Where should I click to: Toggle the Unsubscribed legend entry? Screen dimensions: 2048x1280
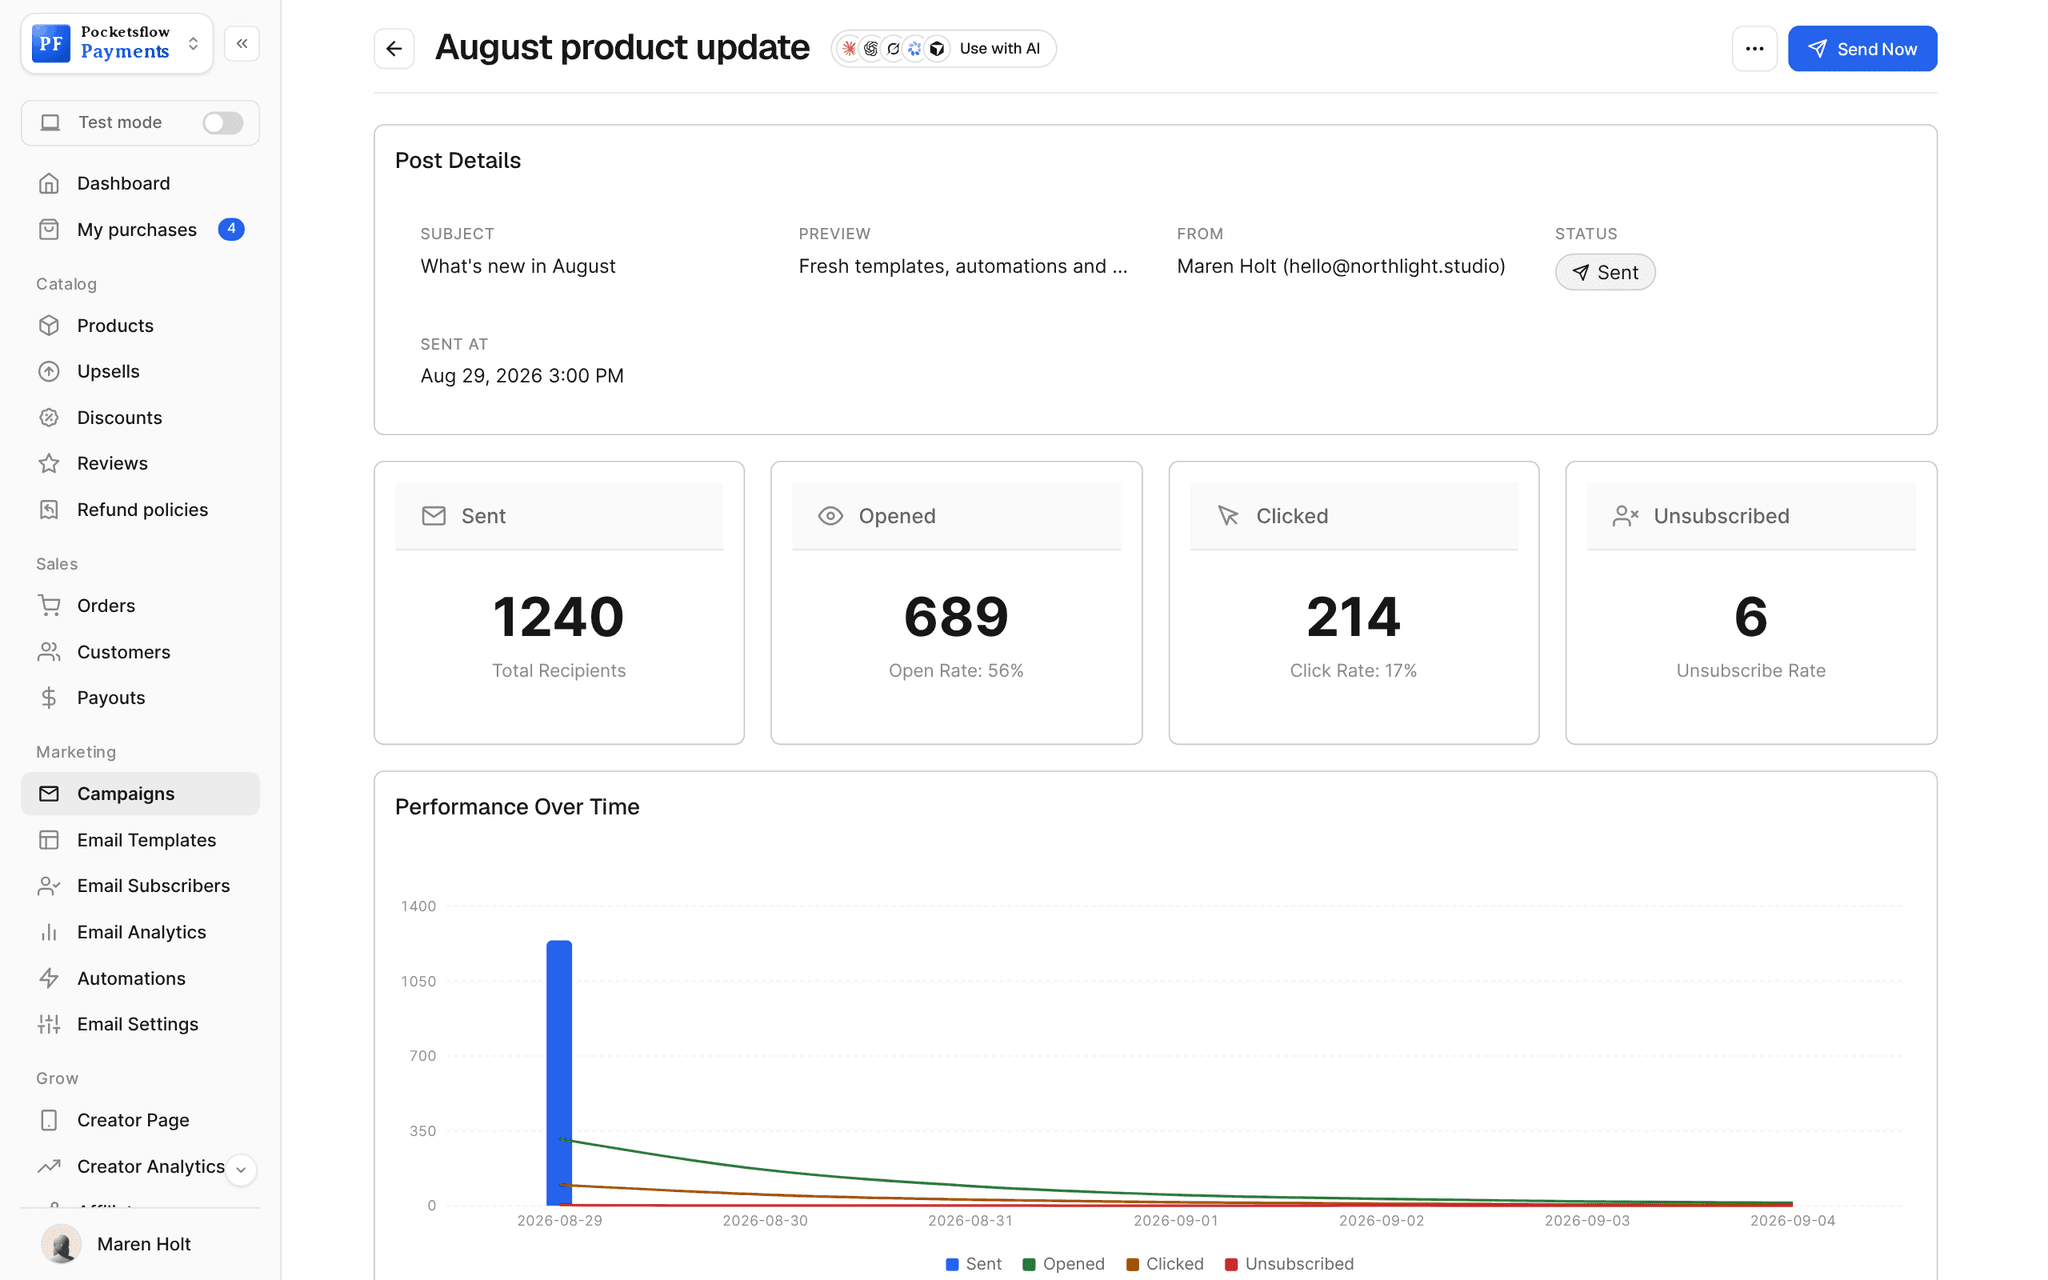tap(1288, 1264)
